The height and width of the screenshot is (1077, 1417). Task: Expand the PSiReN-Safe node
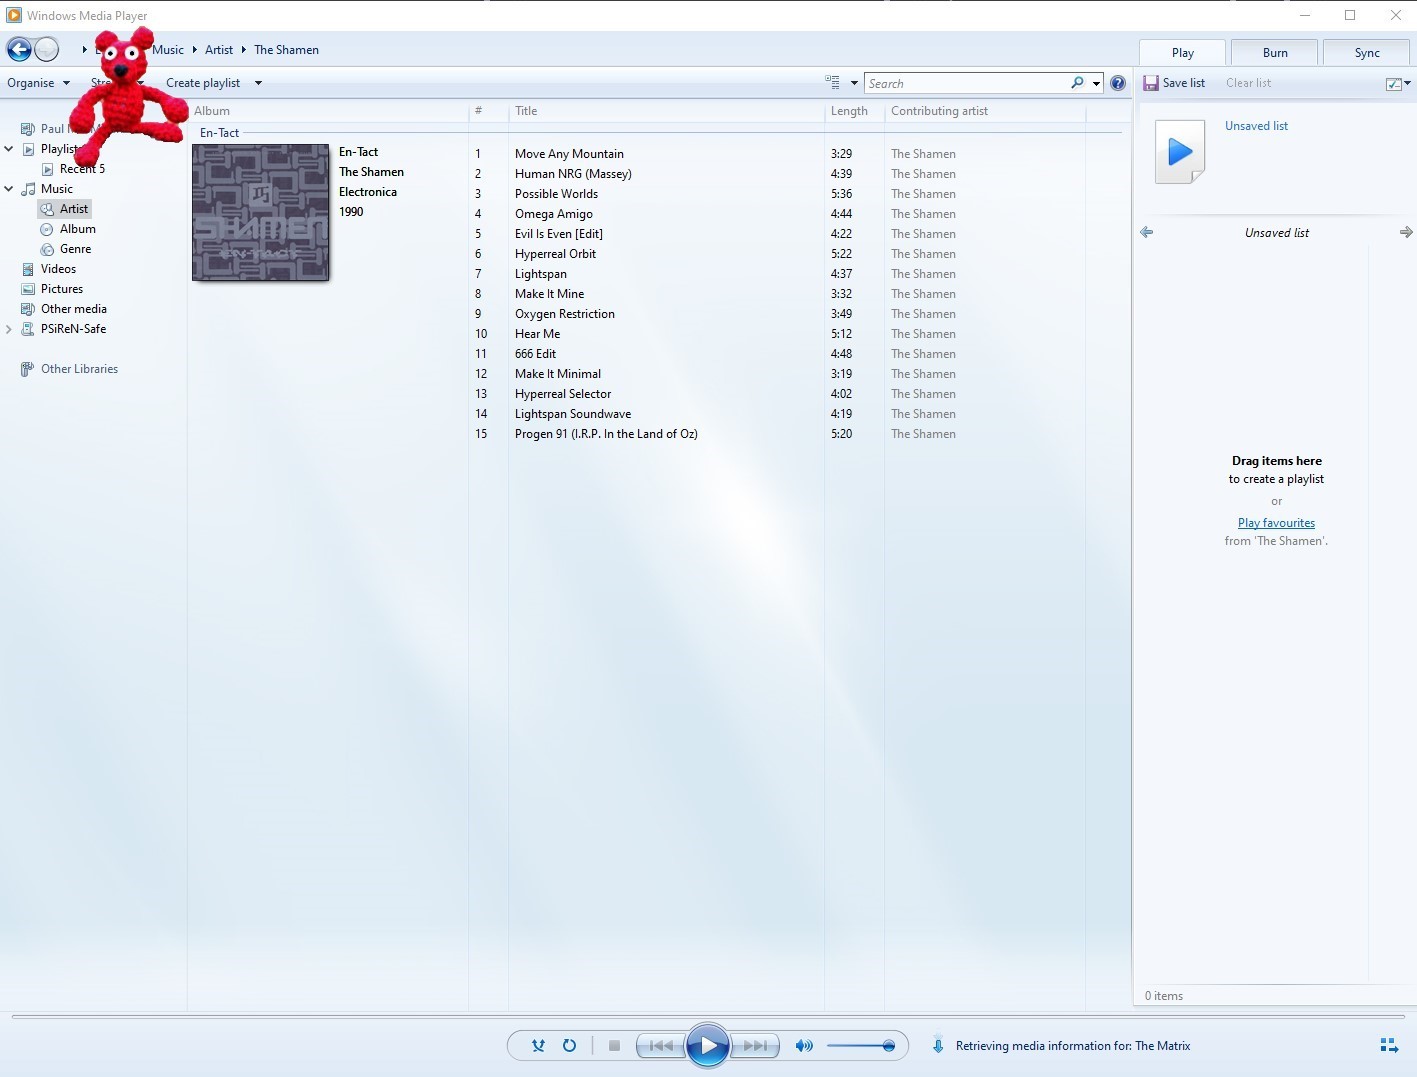click(9, 329)
